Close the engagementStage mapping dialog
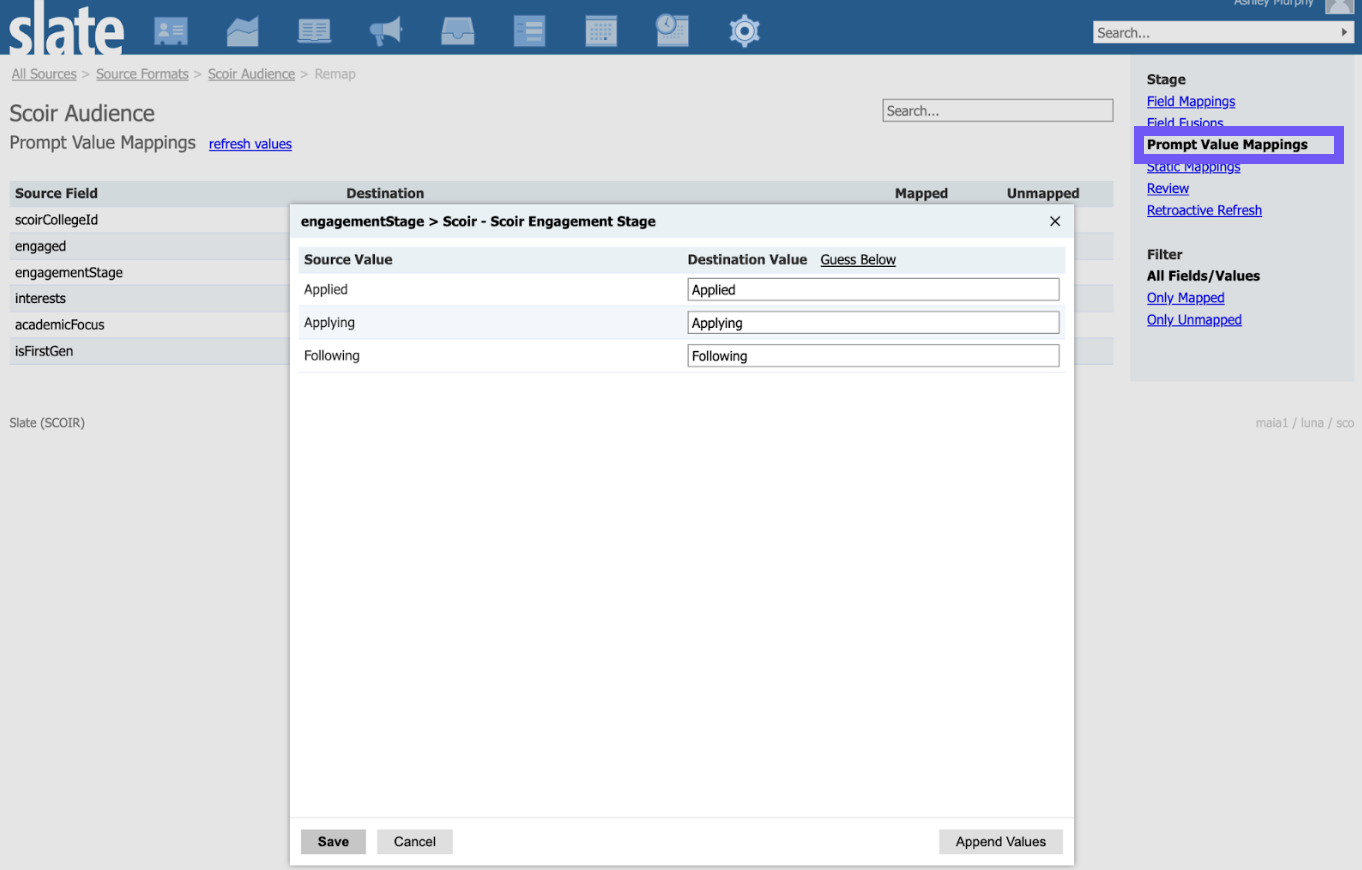The height and width of the screenshot is (870, 1362). (x=1055, y=221)
